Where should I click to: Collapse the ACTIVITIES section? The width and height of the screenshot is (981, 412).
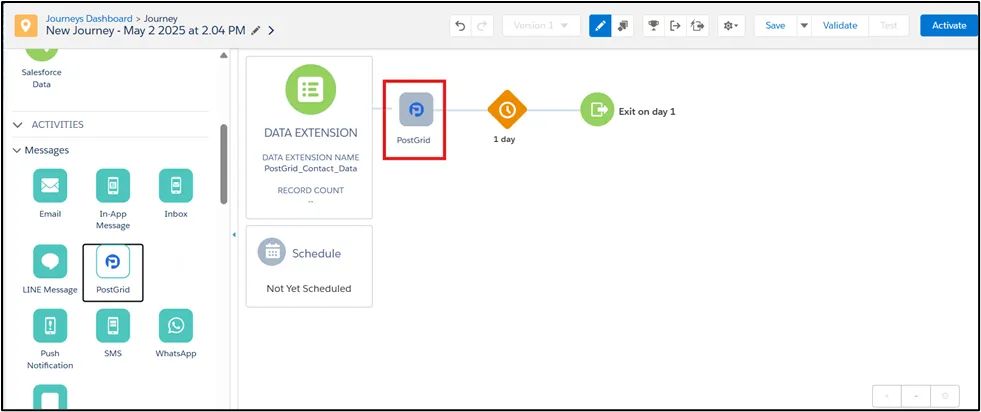17,124
